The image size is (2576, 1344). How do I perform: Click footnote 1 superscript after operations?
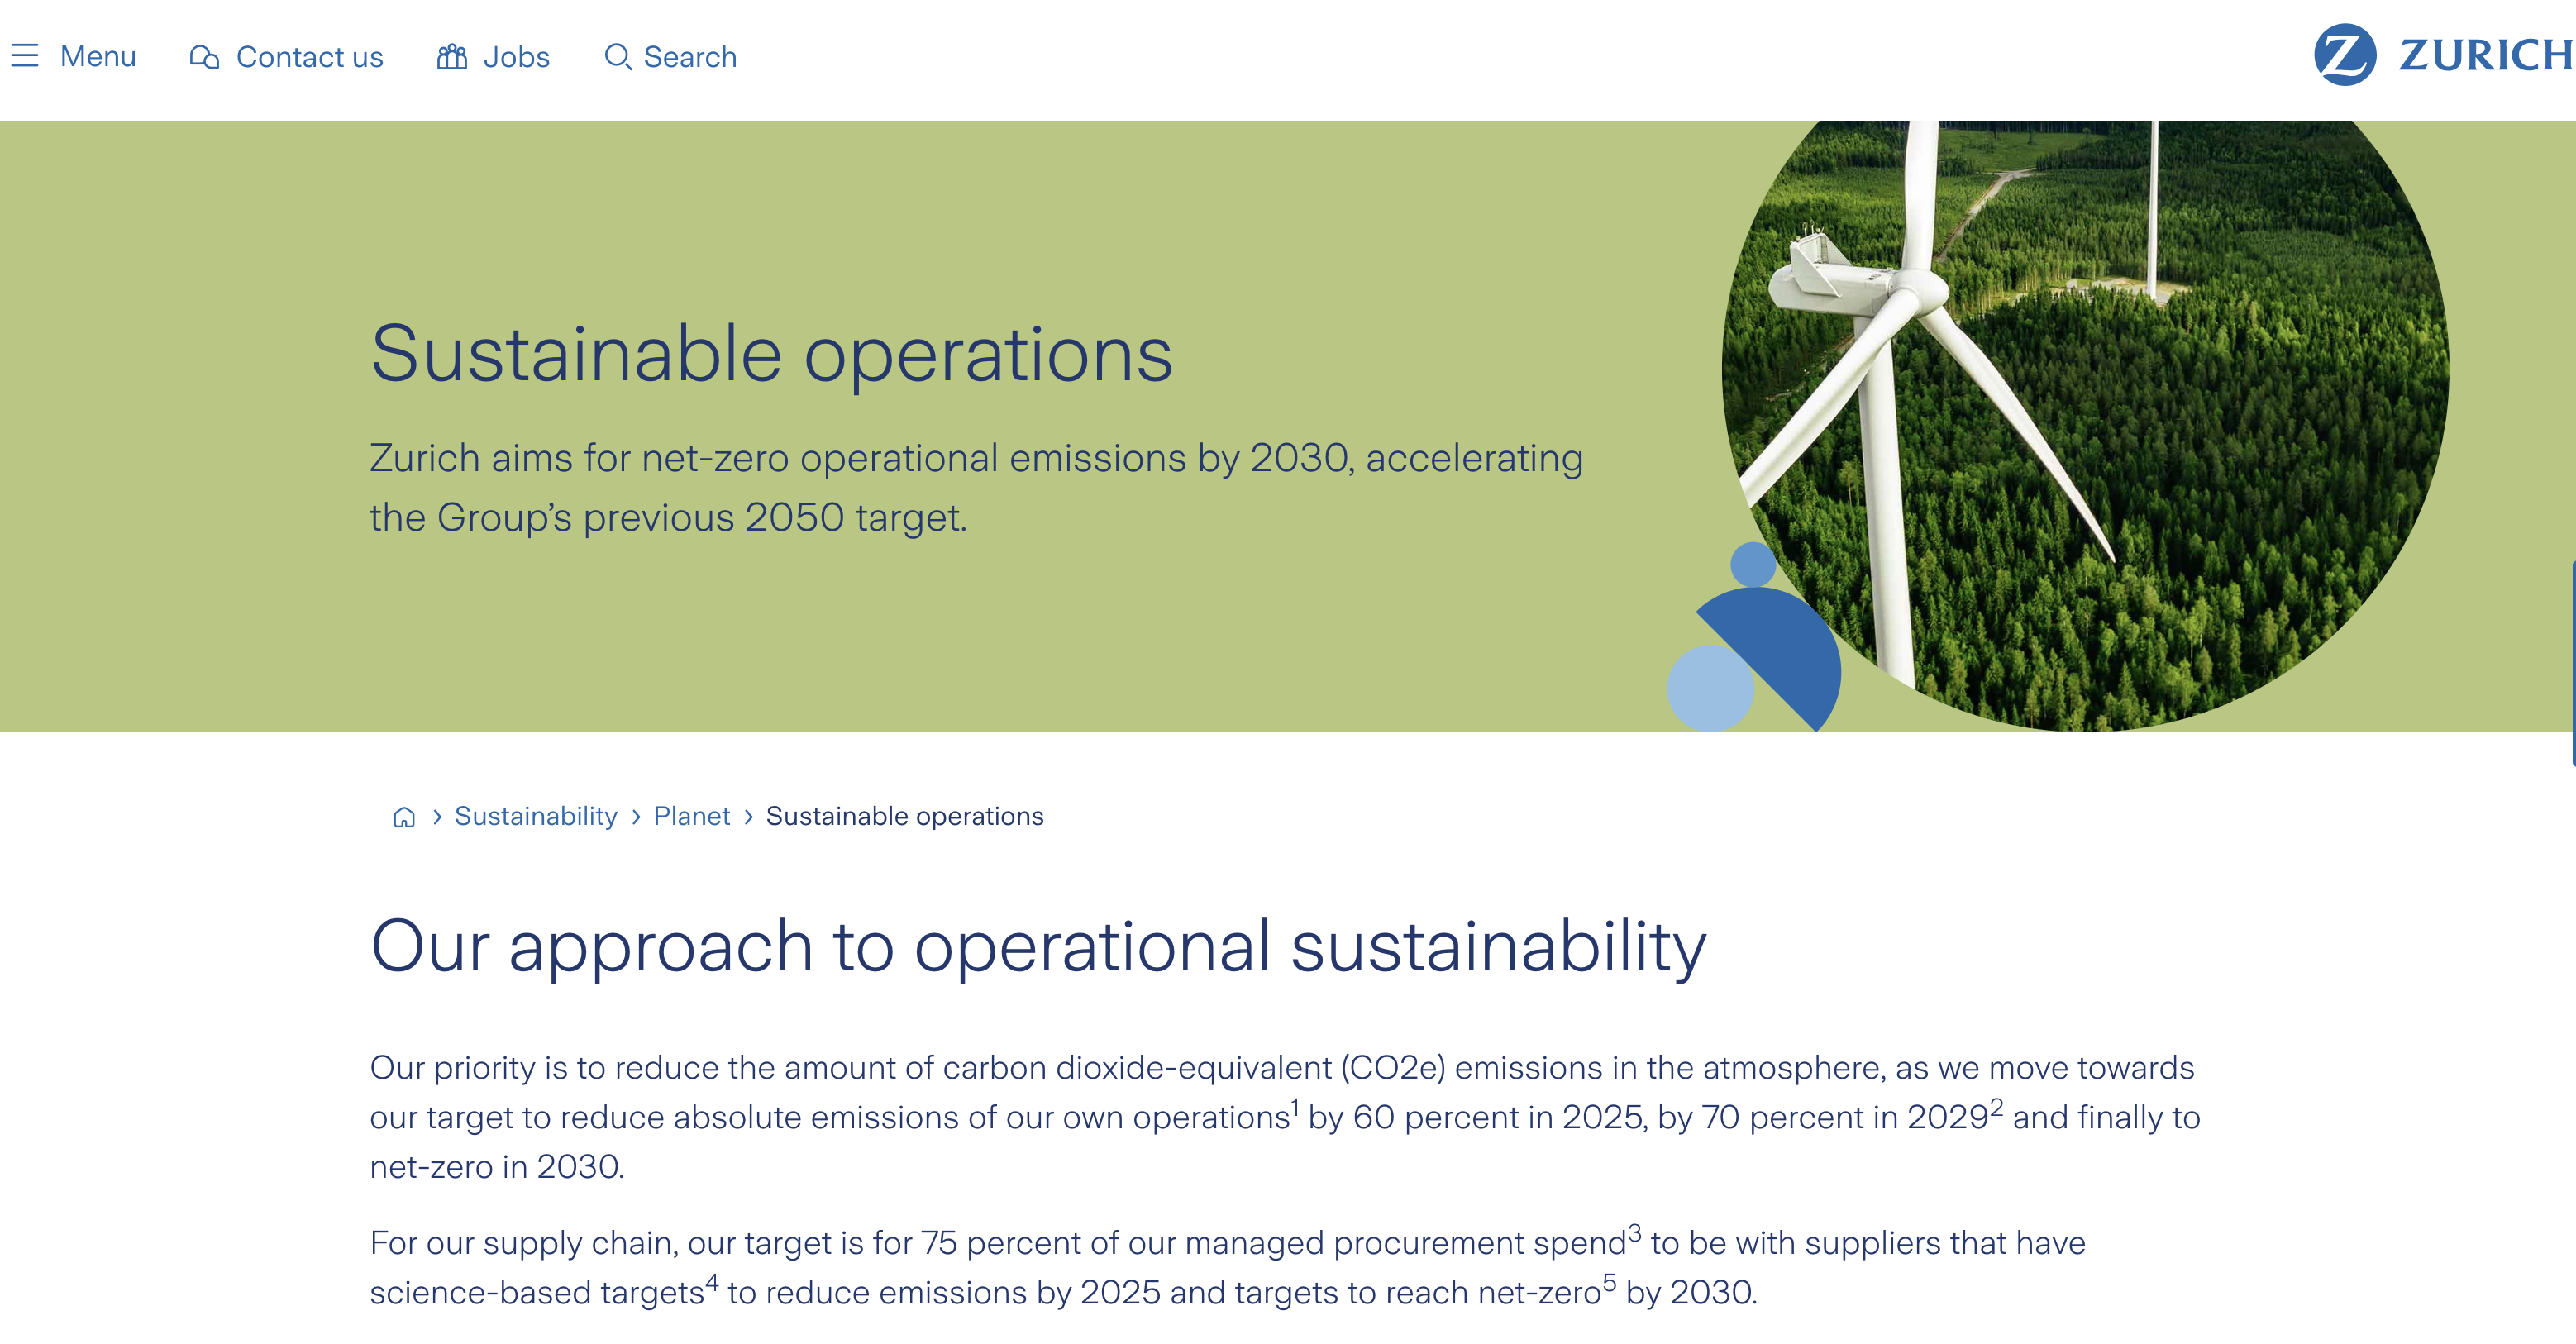point(1295,1106)
